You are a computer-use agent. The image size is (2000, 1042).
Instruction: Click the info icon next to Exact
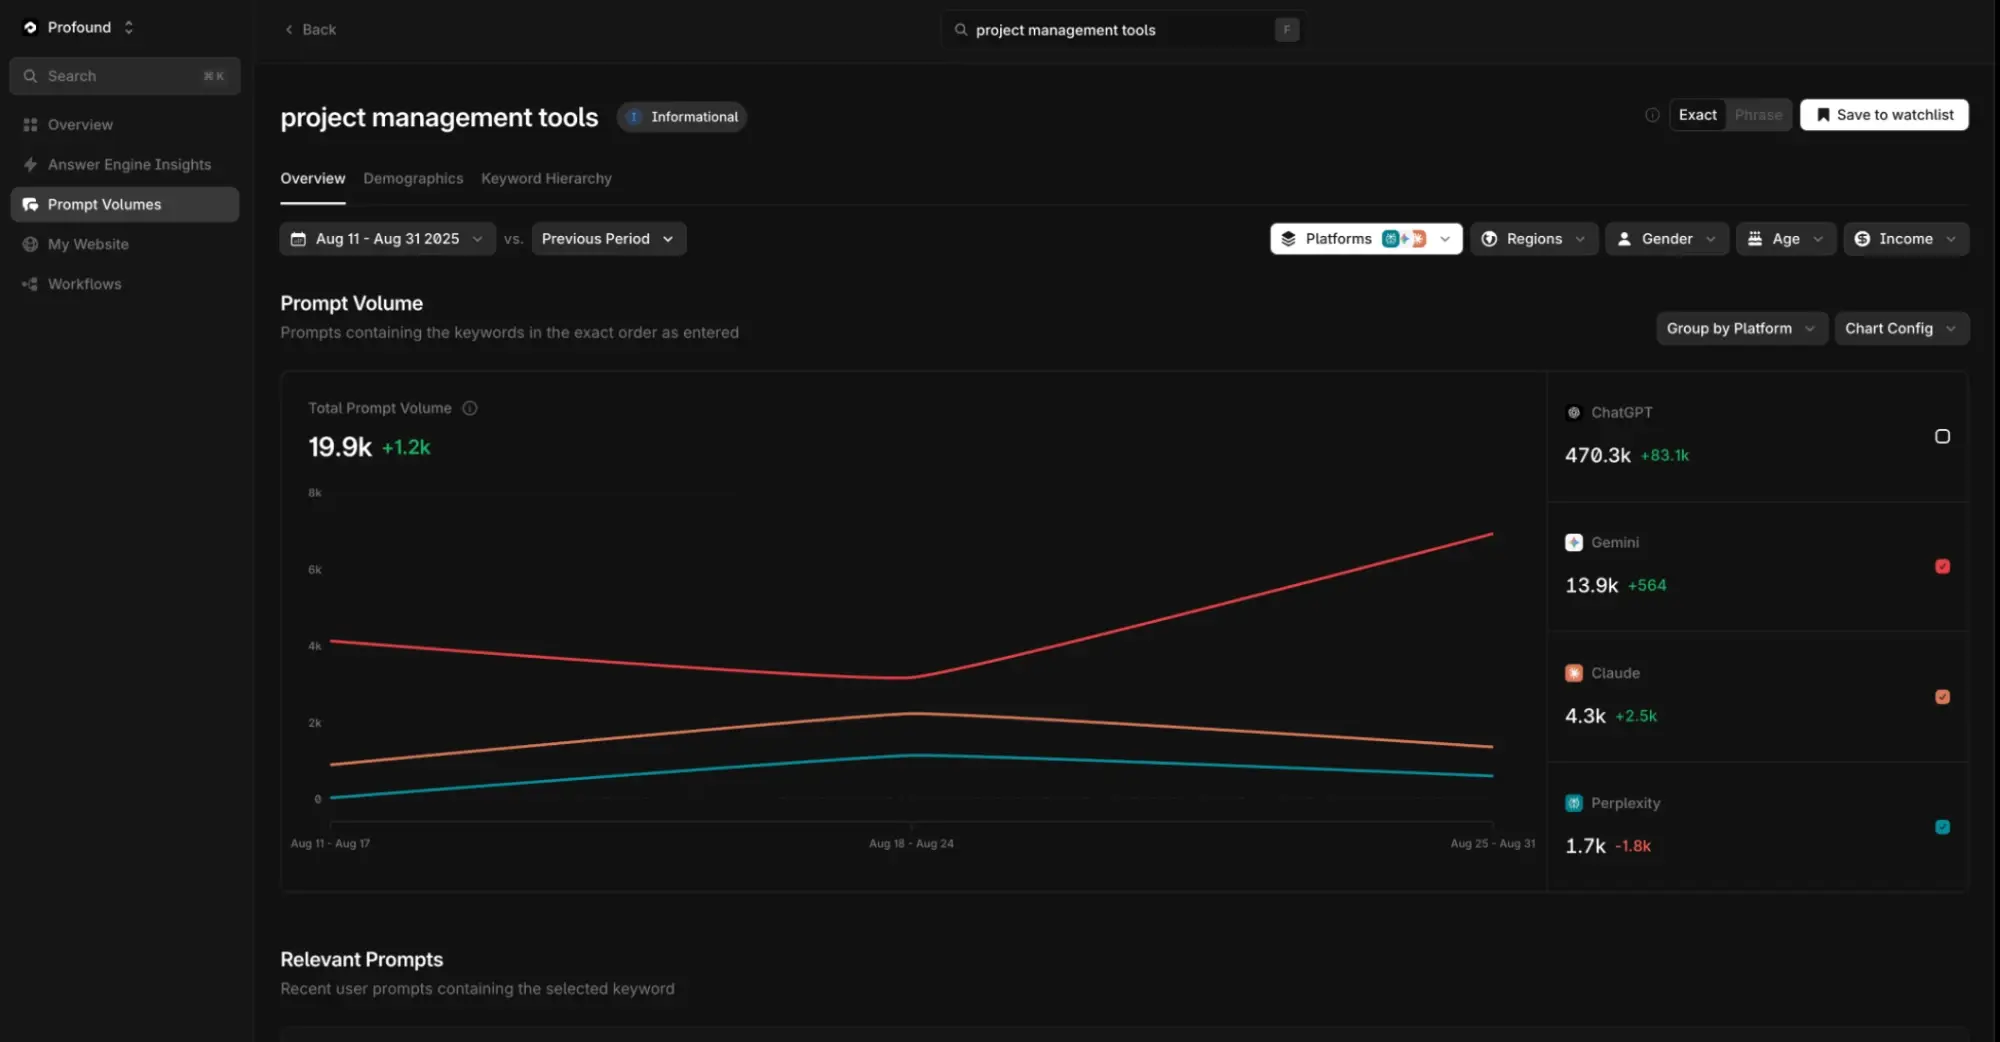(x=1652, y=115)
